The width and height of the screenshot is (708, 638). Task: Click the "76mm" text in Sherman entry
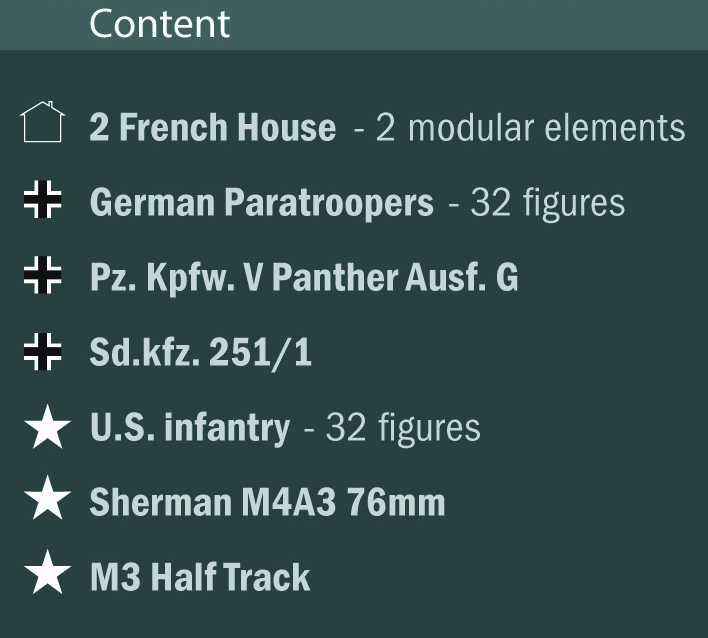coord(396,502)
